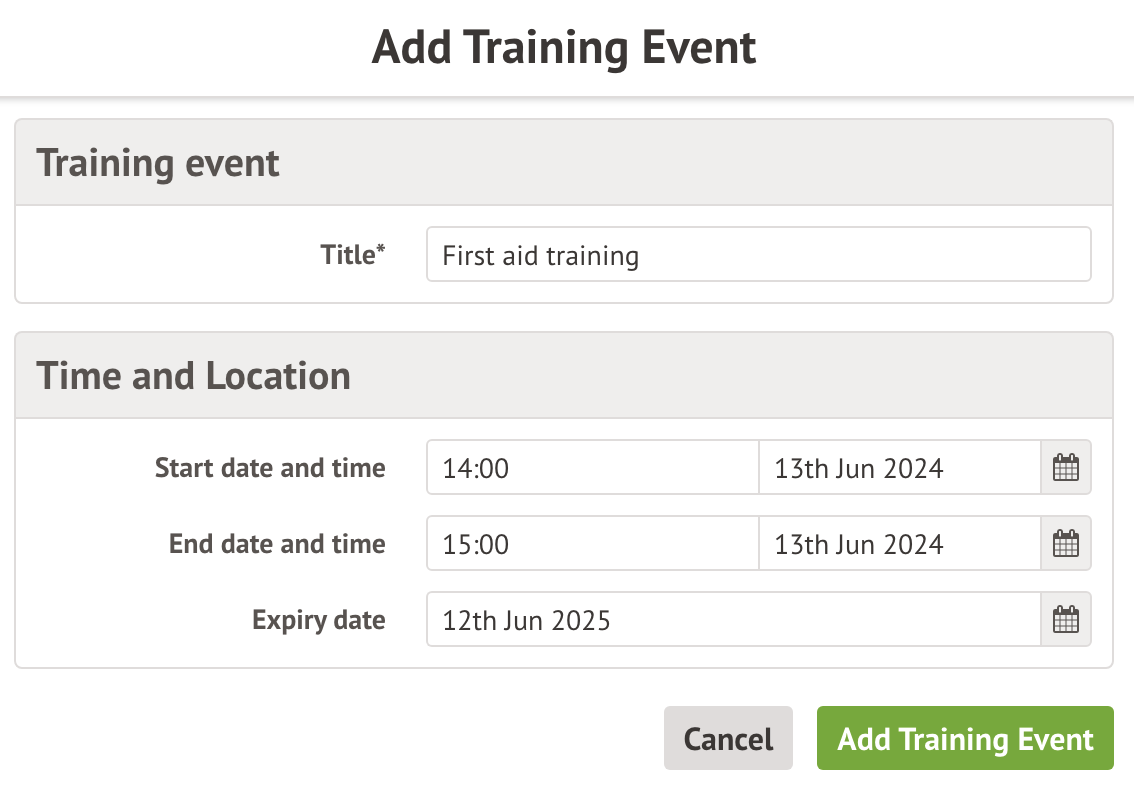Click the 'Time and Location' section header
1134x796 pixels.
tap(194, 376)
